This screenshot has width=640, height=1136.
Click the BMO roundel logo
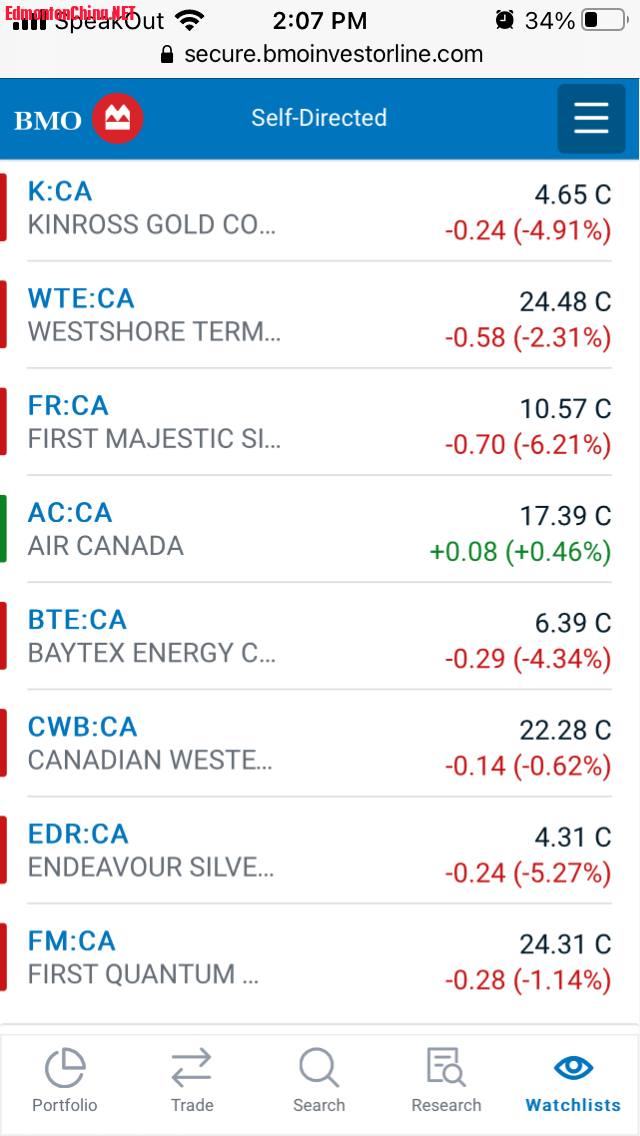coord(118,119)
